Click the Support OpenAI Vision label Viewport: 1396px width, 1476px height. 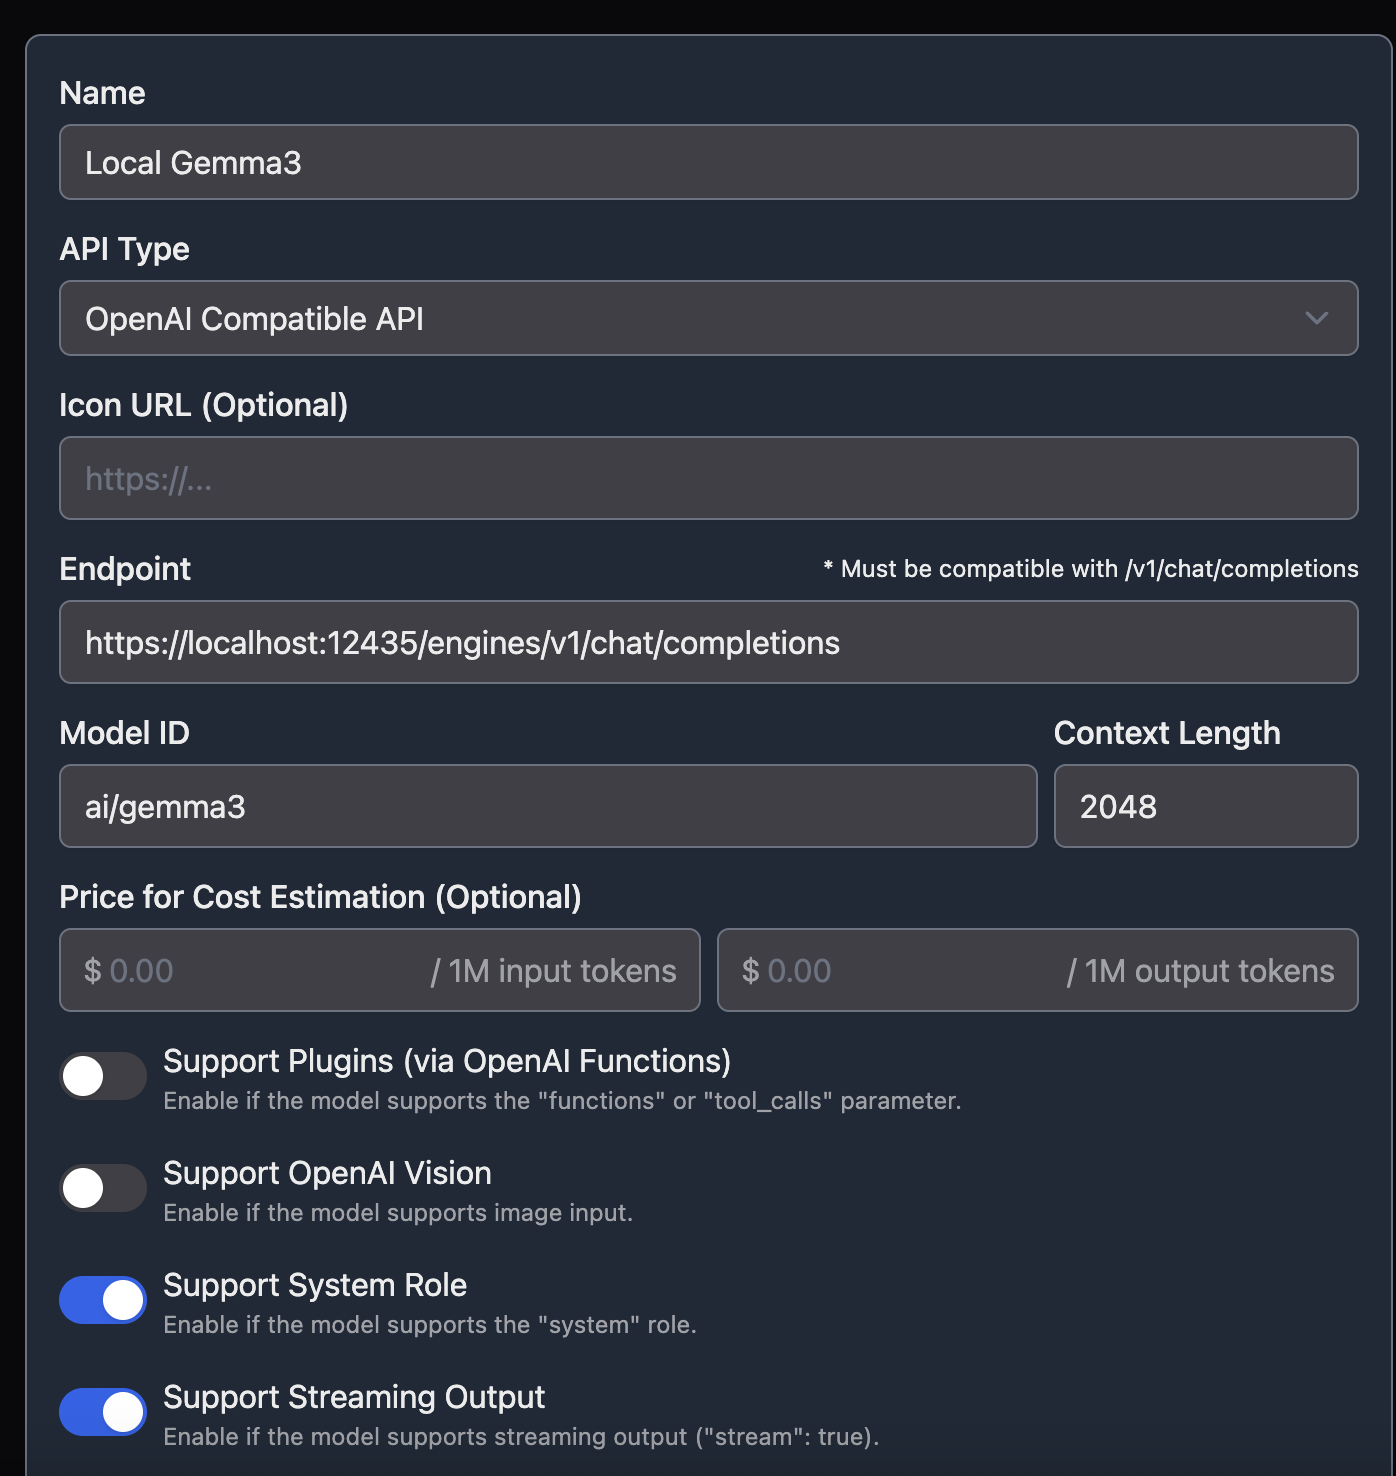coord(327,1173)
